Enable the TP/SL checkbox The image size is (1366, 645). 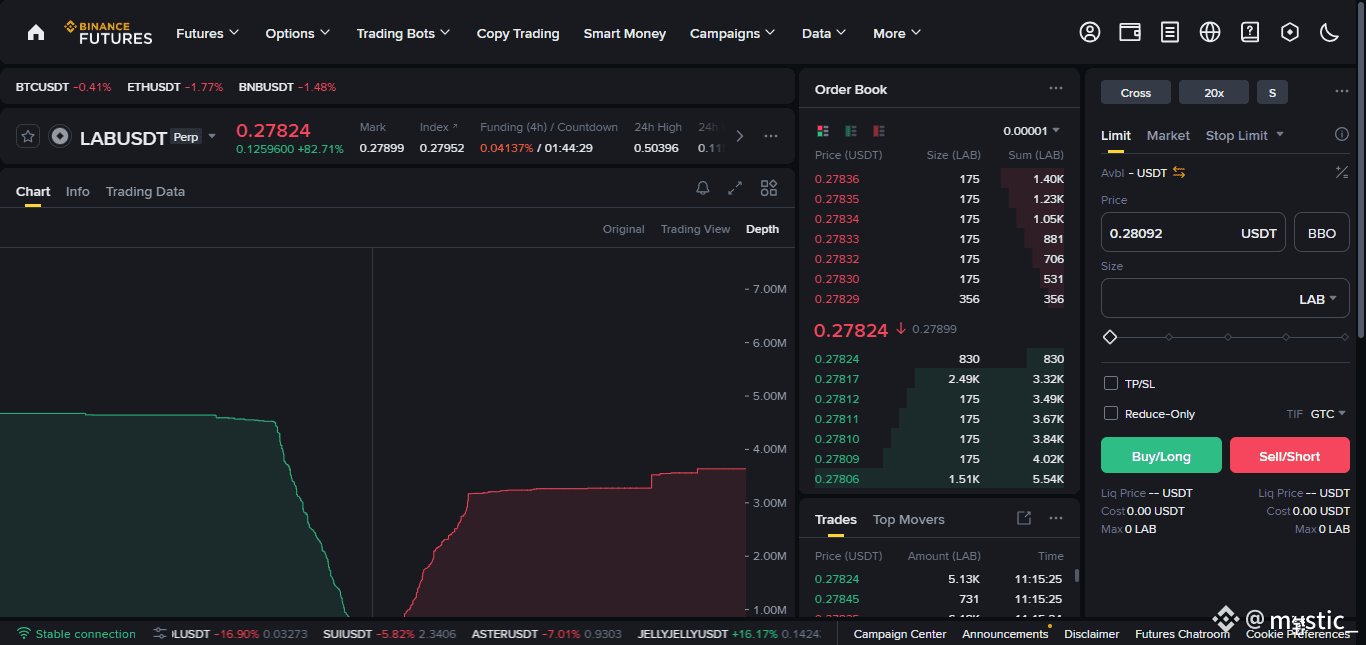(1110, 383)
